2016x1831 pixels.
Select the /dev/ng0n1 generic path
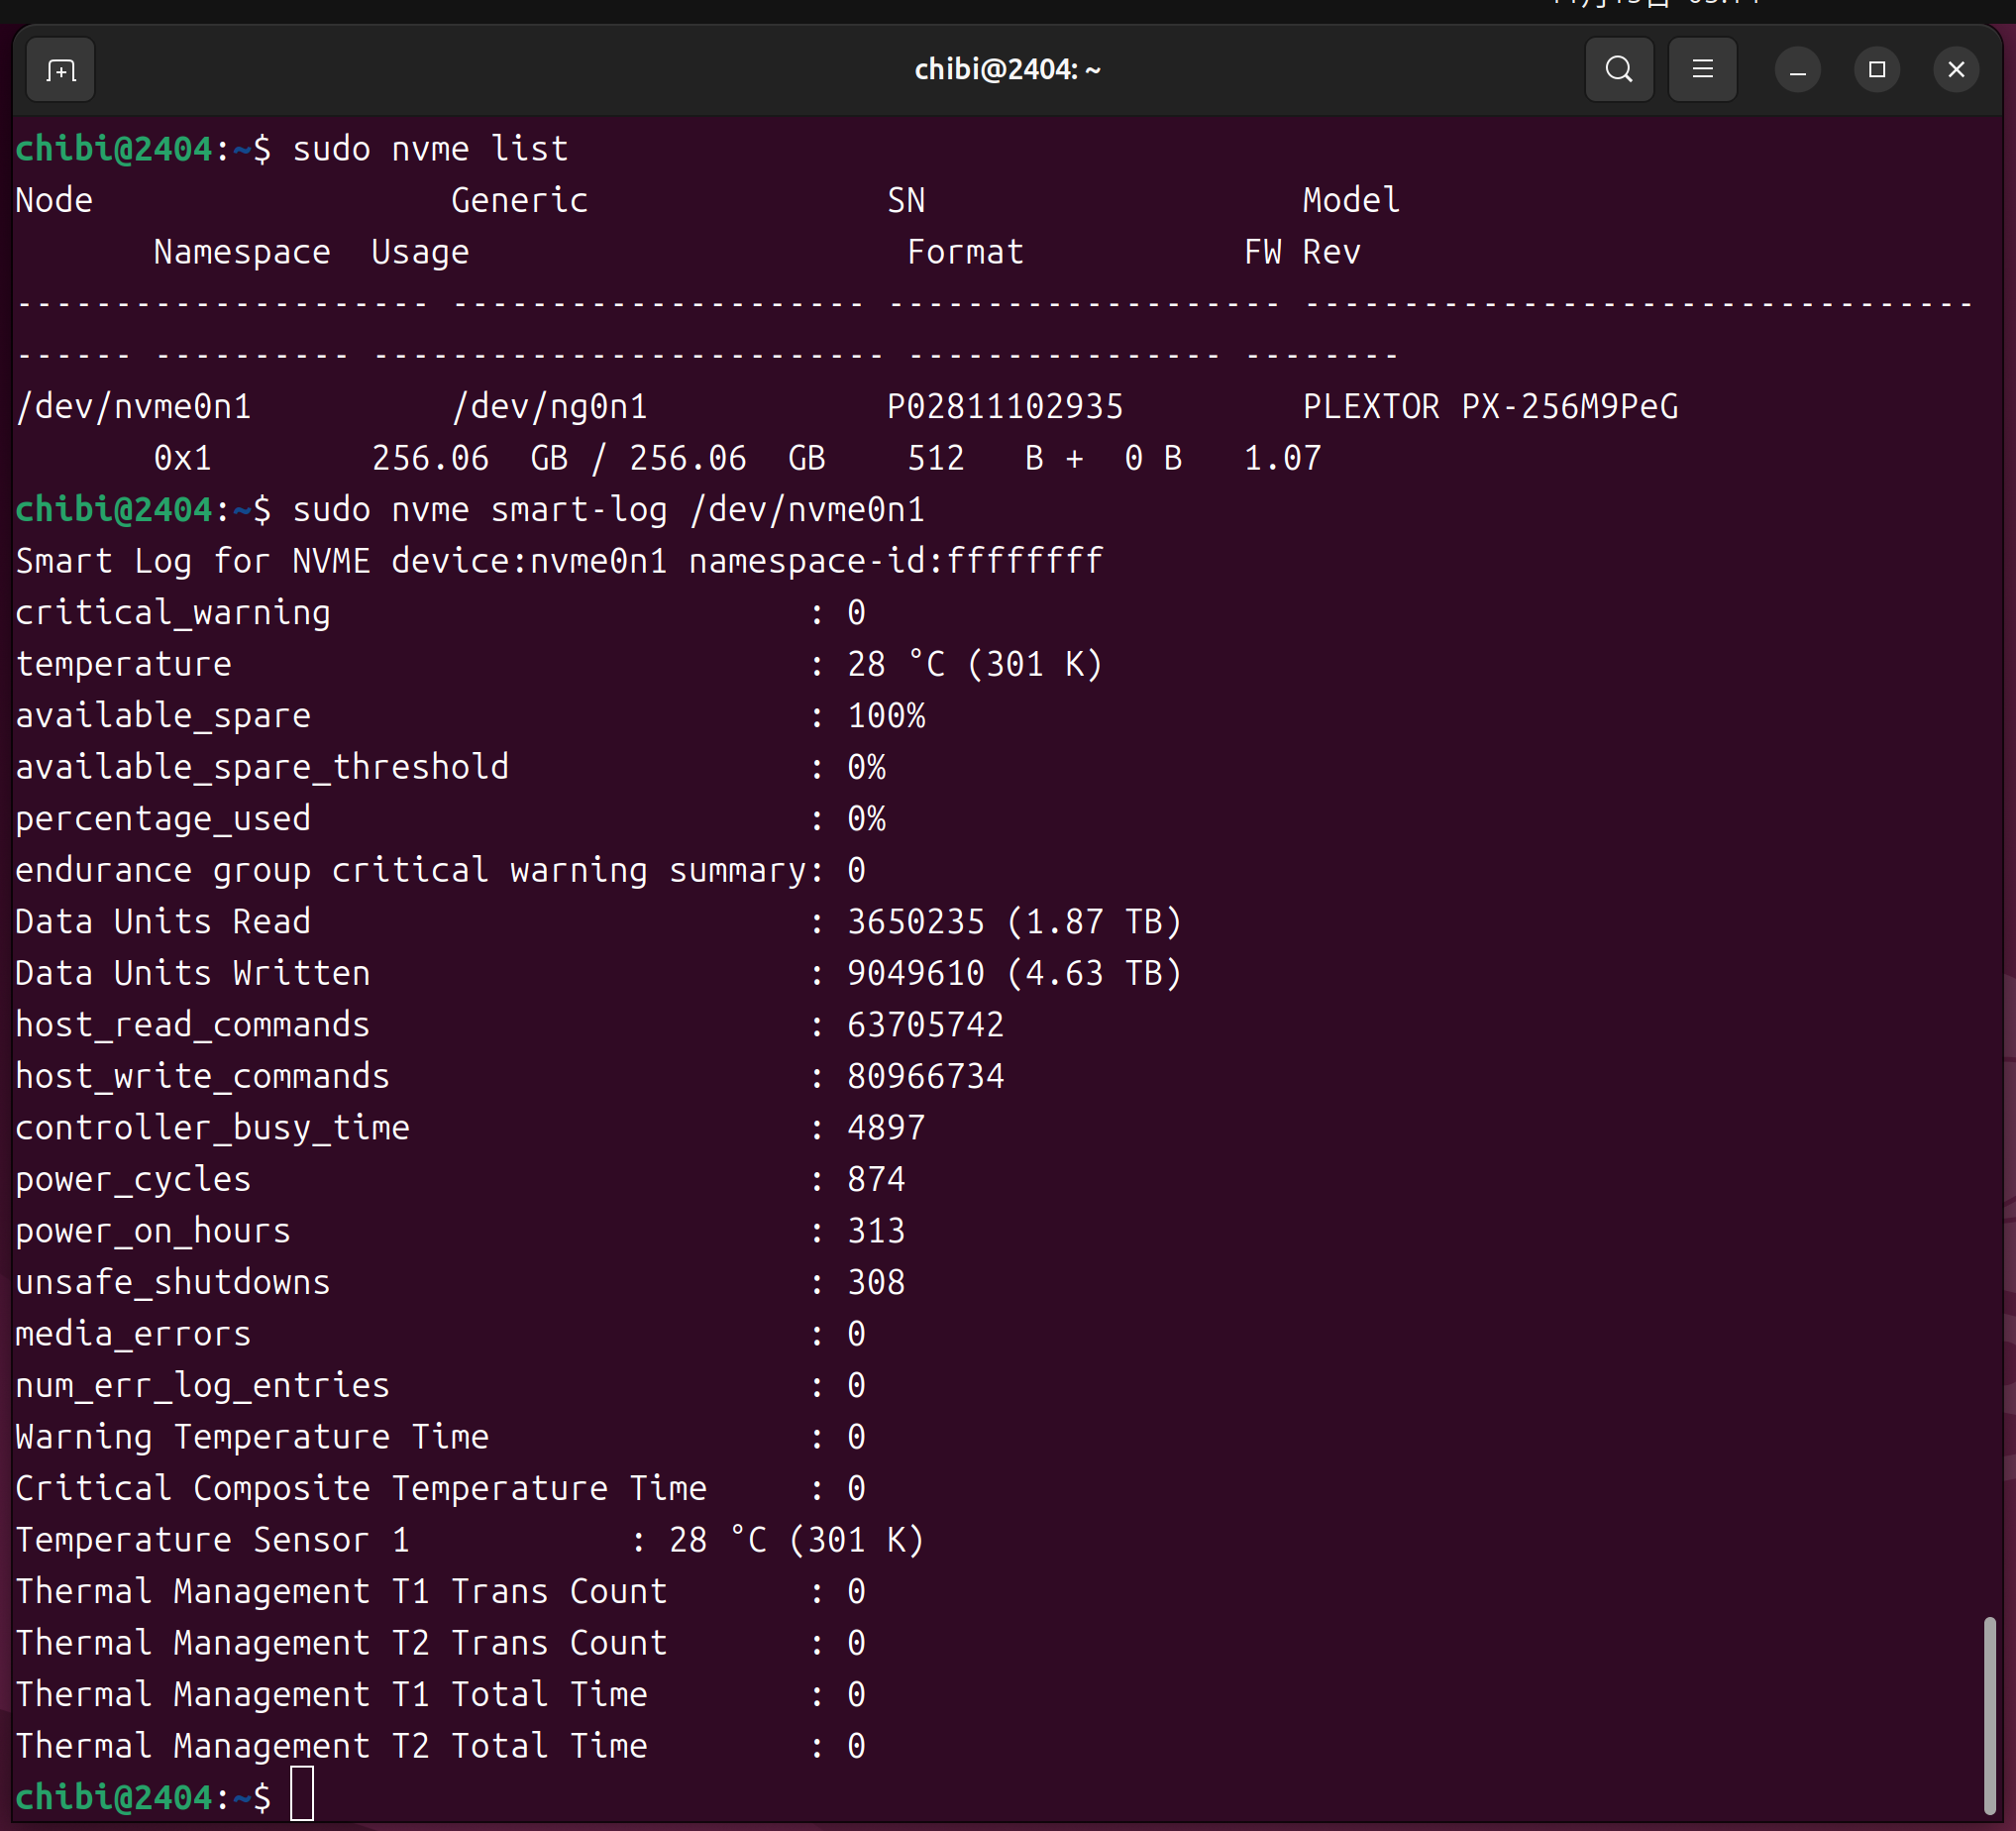pyautogui.click(x=549, y=407)
